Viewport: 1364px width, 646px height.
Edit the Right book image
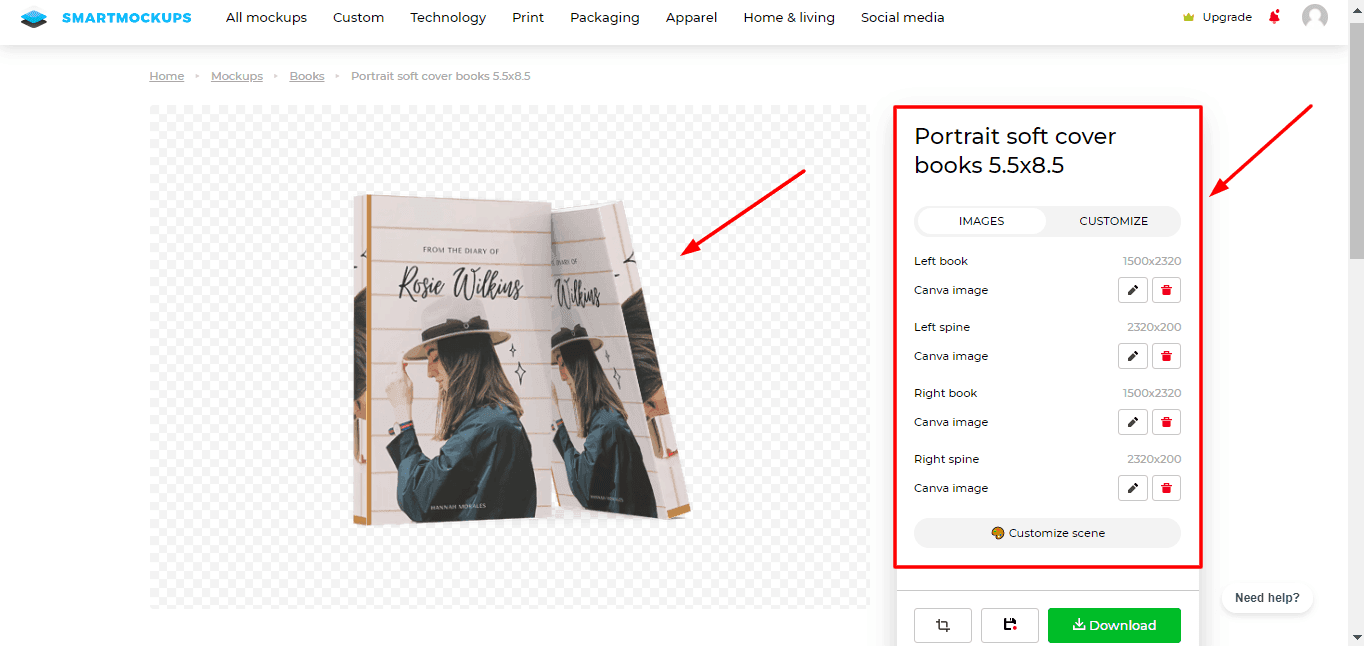(x=1132, y=422)
